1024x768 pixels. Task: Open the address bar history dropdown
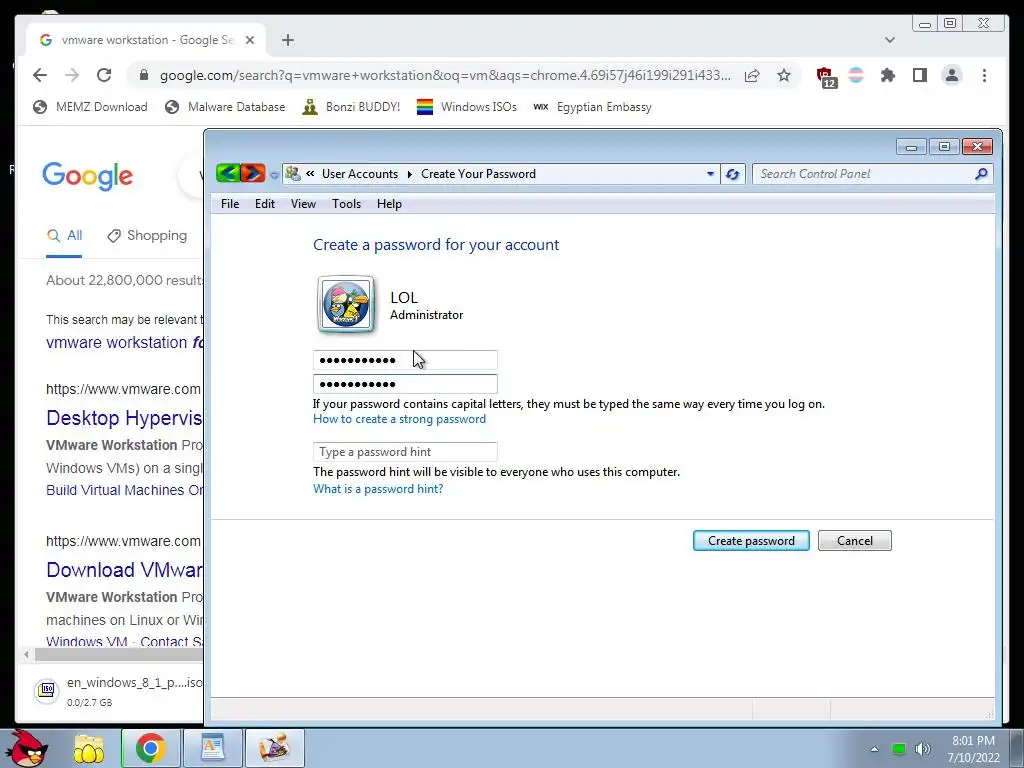point(710,174)
